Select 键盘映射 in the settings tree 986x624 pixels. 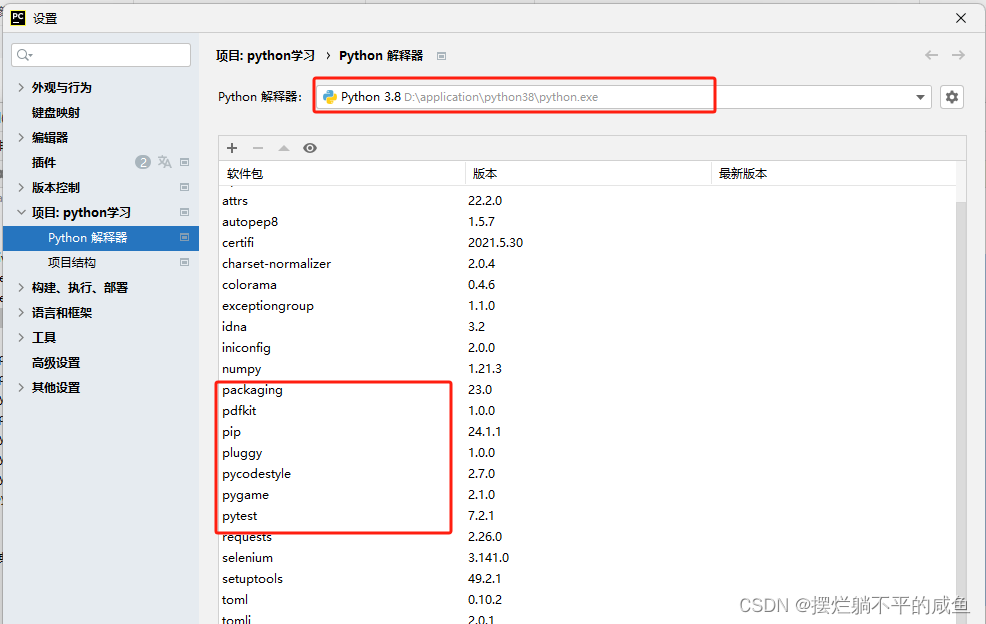click(56, 113)
